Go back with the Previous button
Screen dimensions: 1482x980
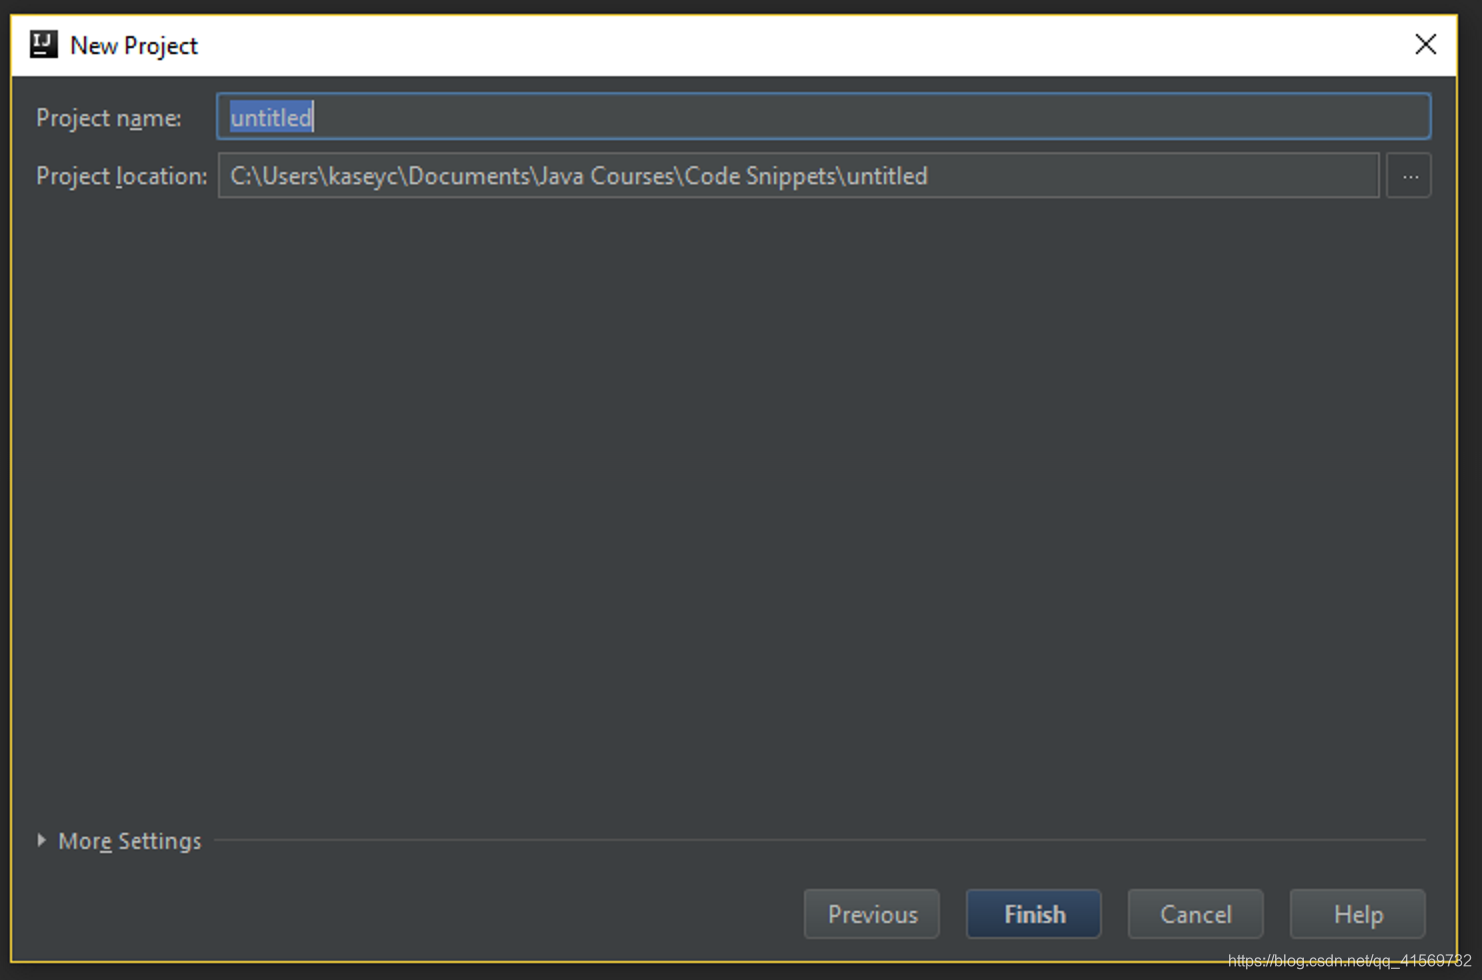tap(872, 914)
